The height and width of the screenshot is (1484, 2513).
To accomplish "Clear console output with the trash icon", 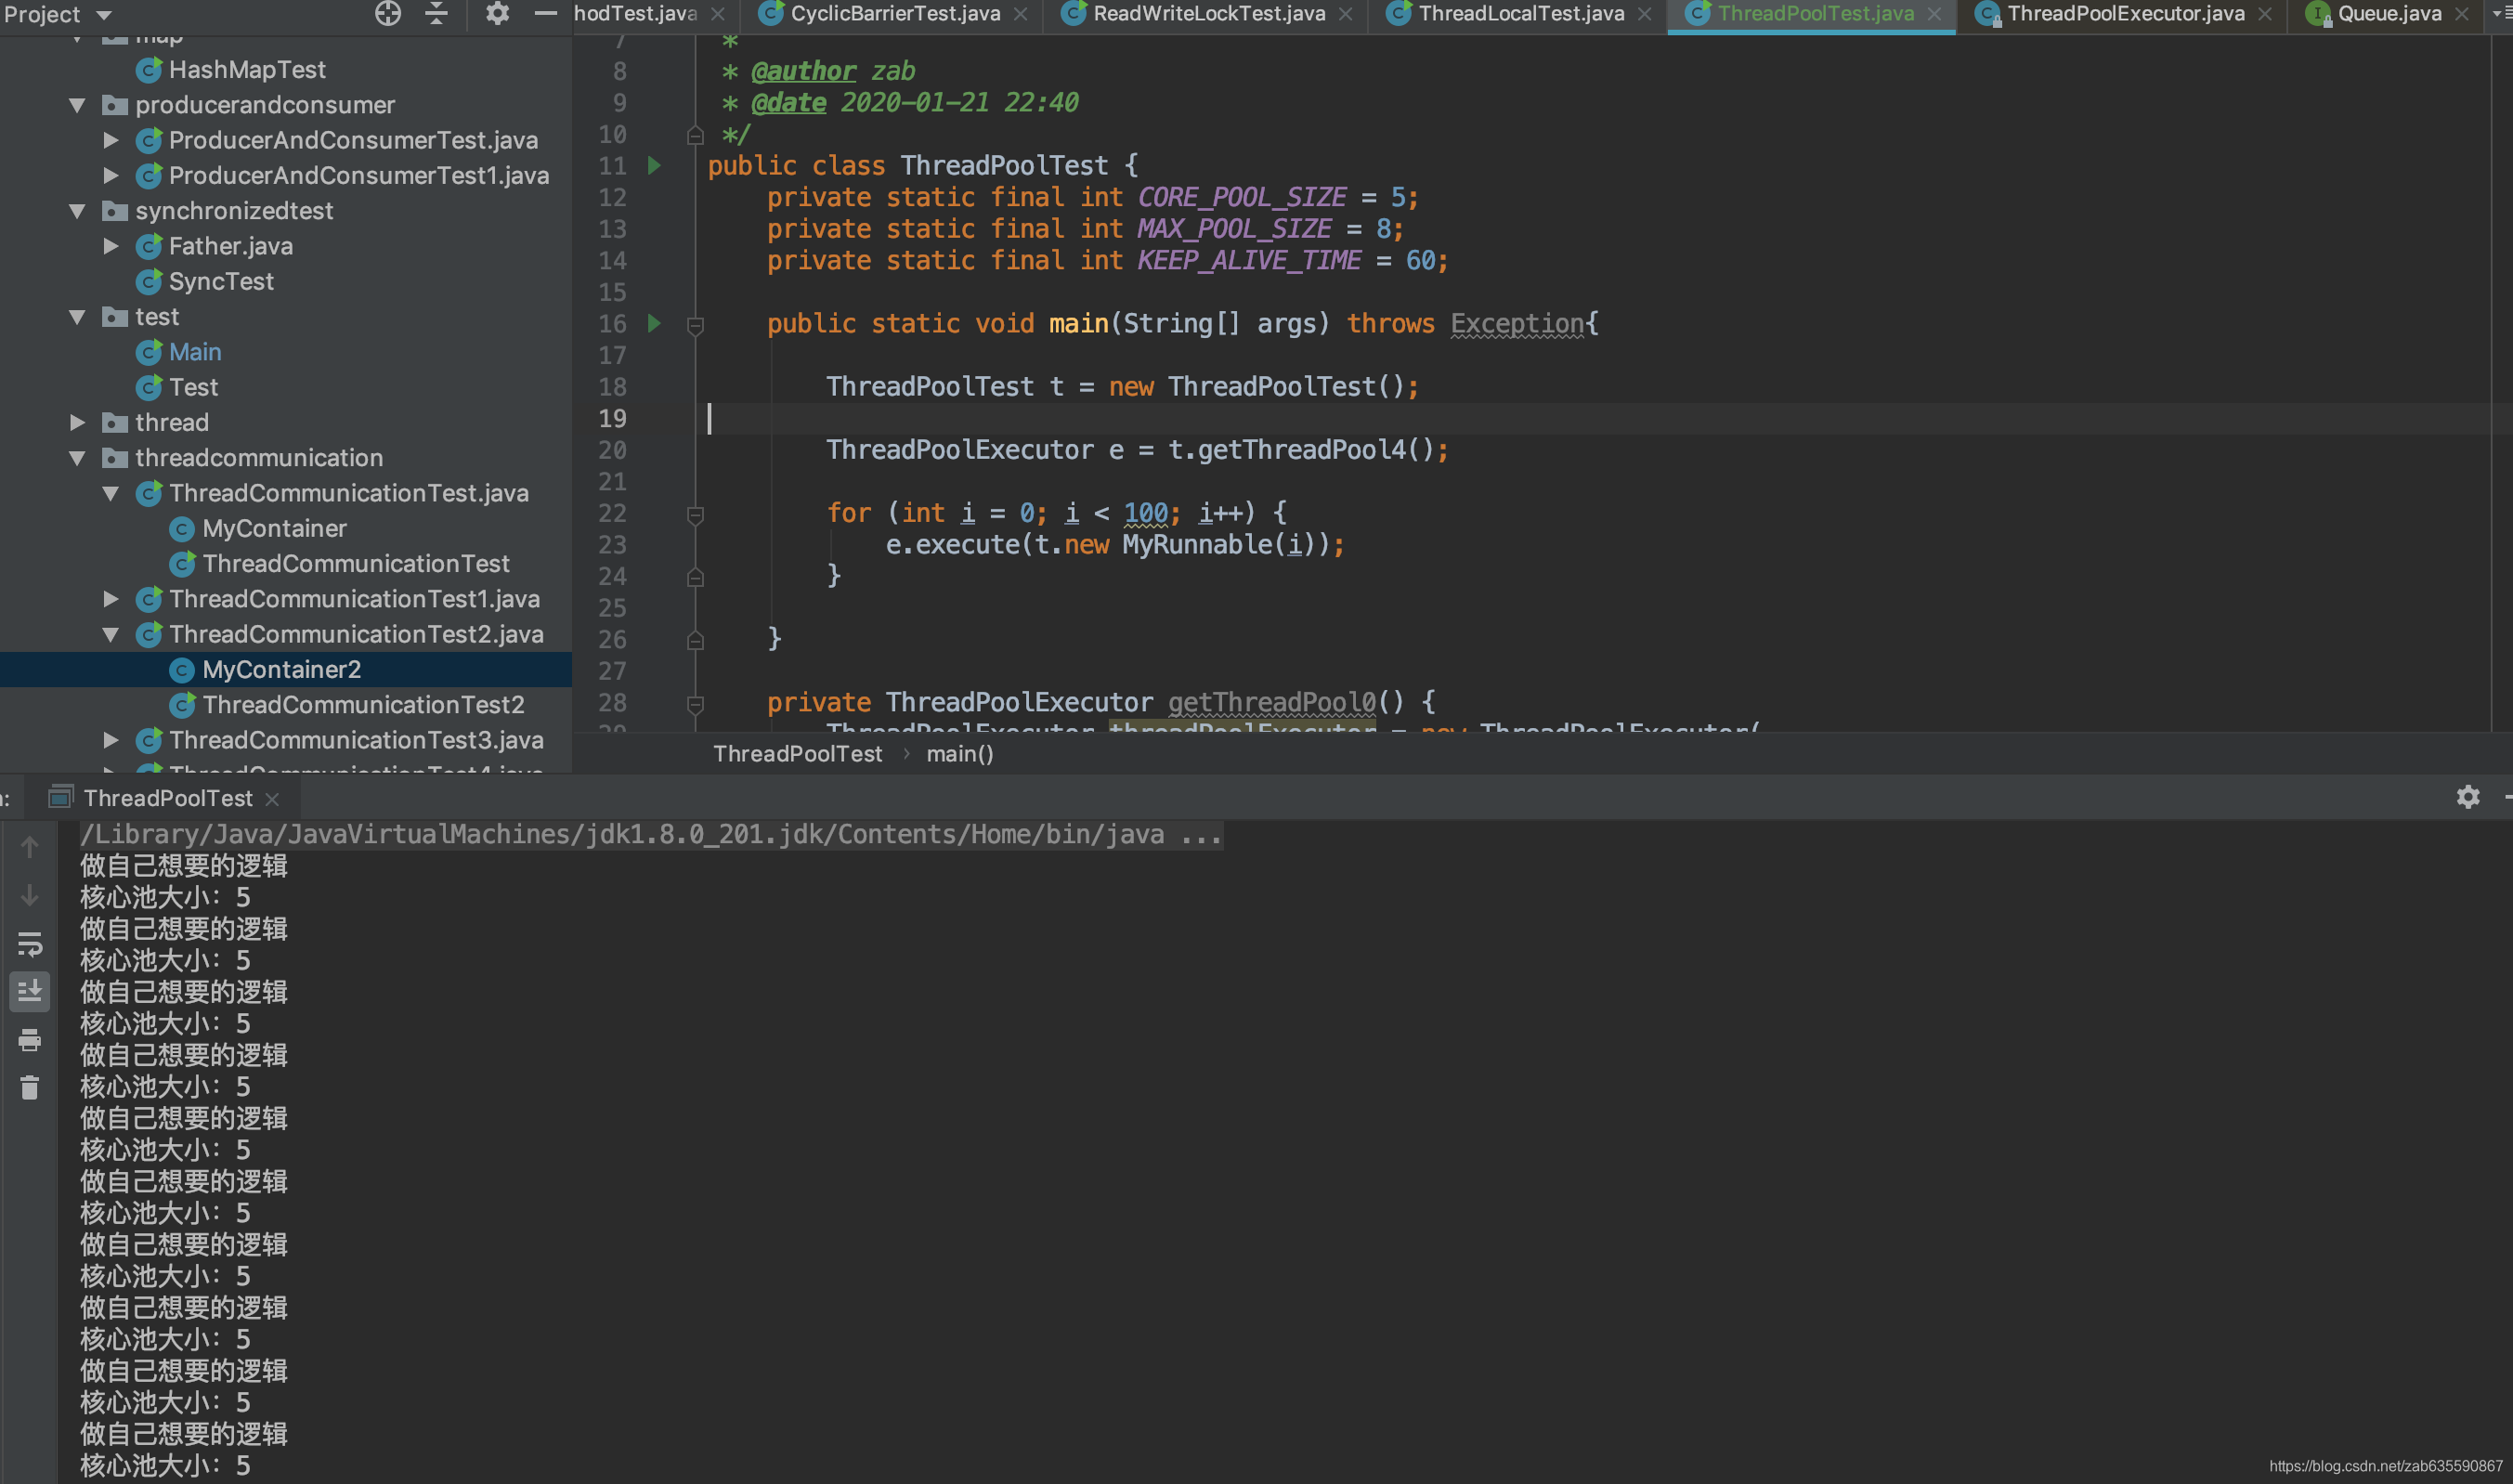I will point(30,1087).
